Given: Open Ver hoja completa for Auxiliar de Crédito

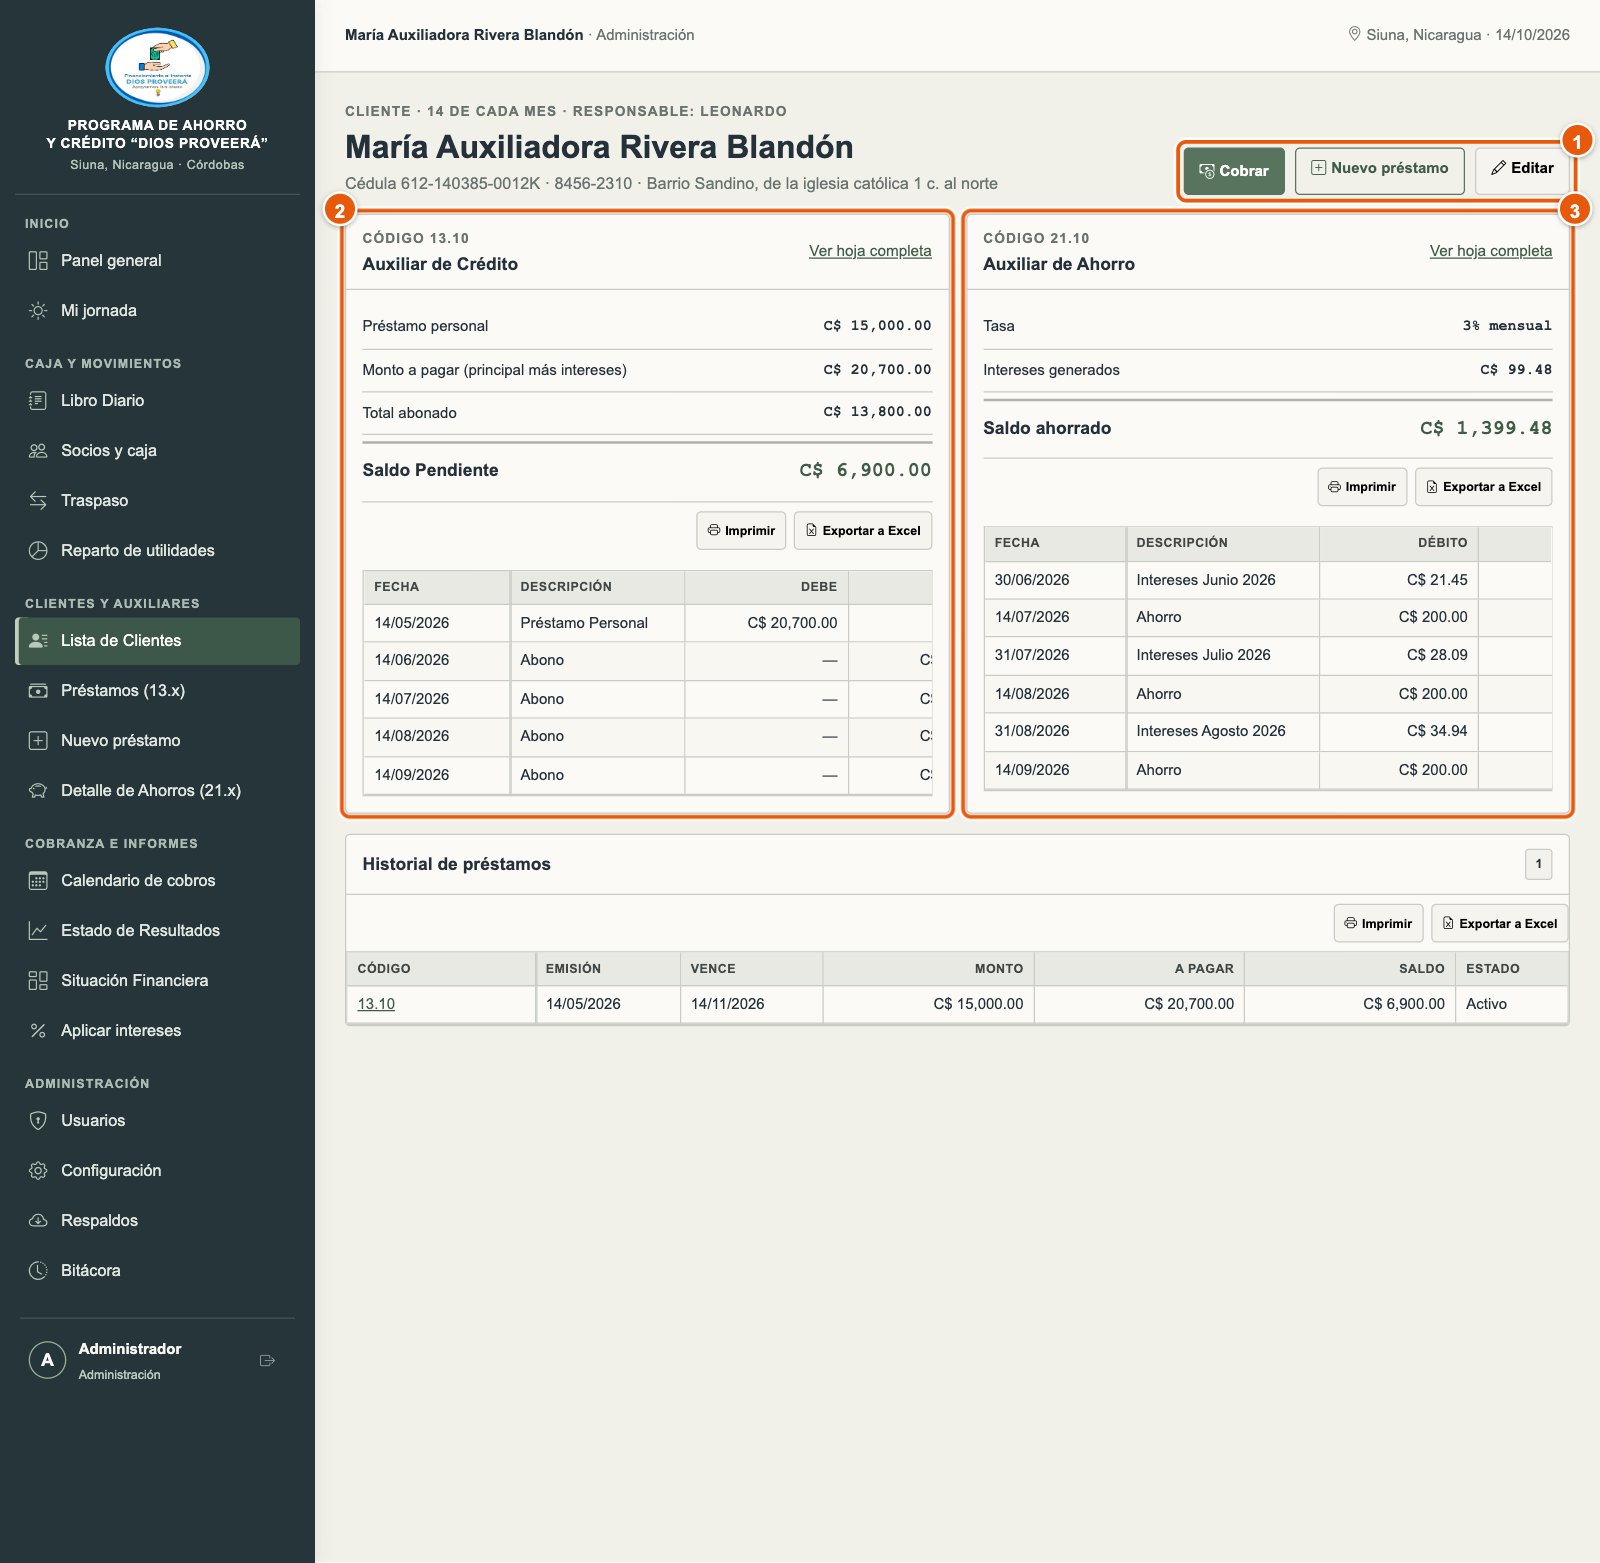Looking at the screenshot, I should click(x=870, y=251).
